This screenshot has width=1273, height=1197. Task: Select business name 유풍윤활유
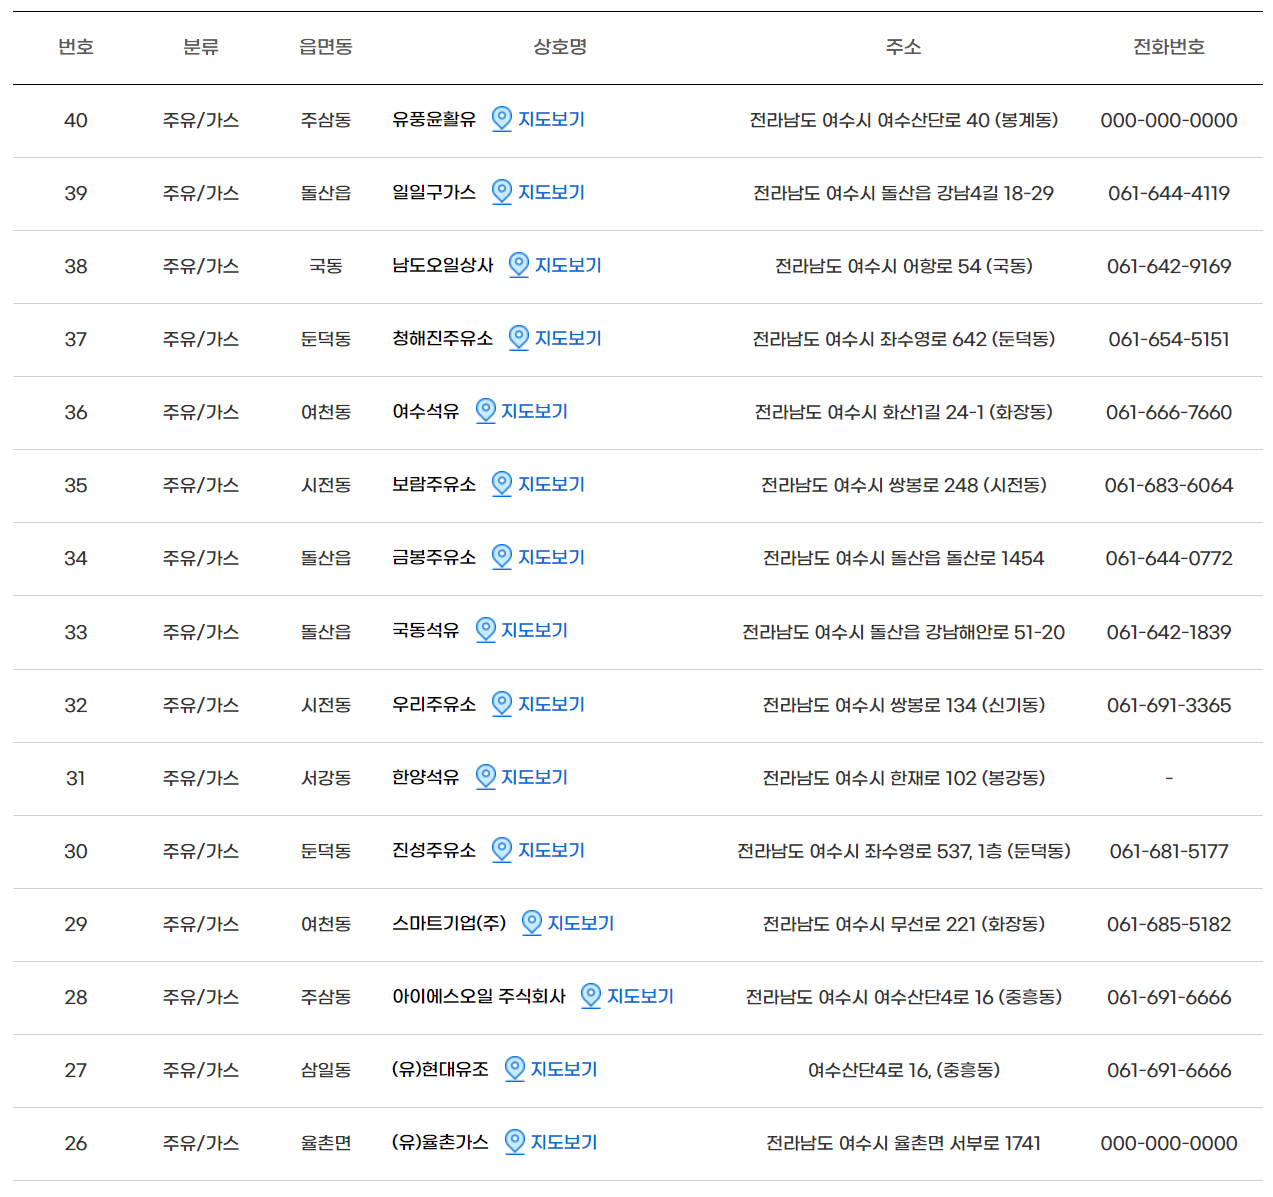tap(434, 119)
